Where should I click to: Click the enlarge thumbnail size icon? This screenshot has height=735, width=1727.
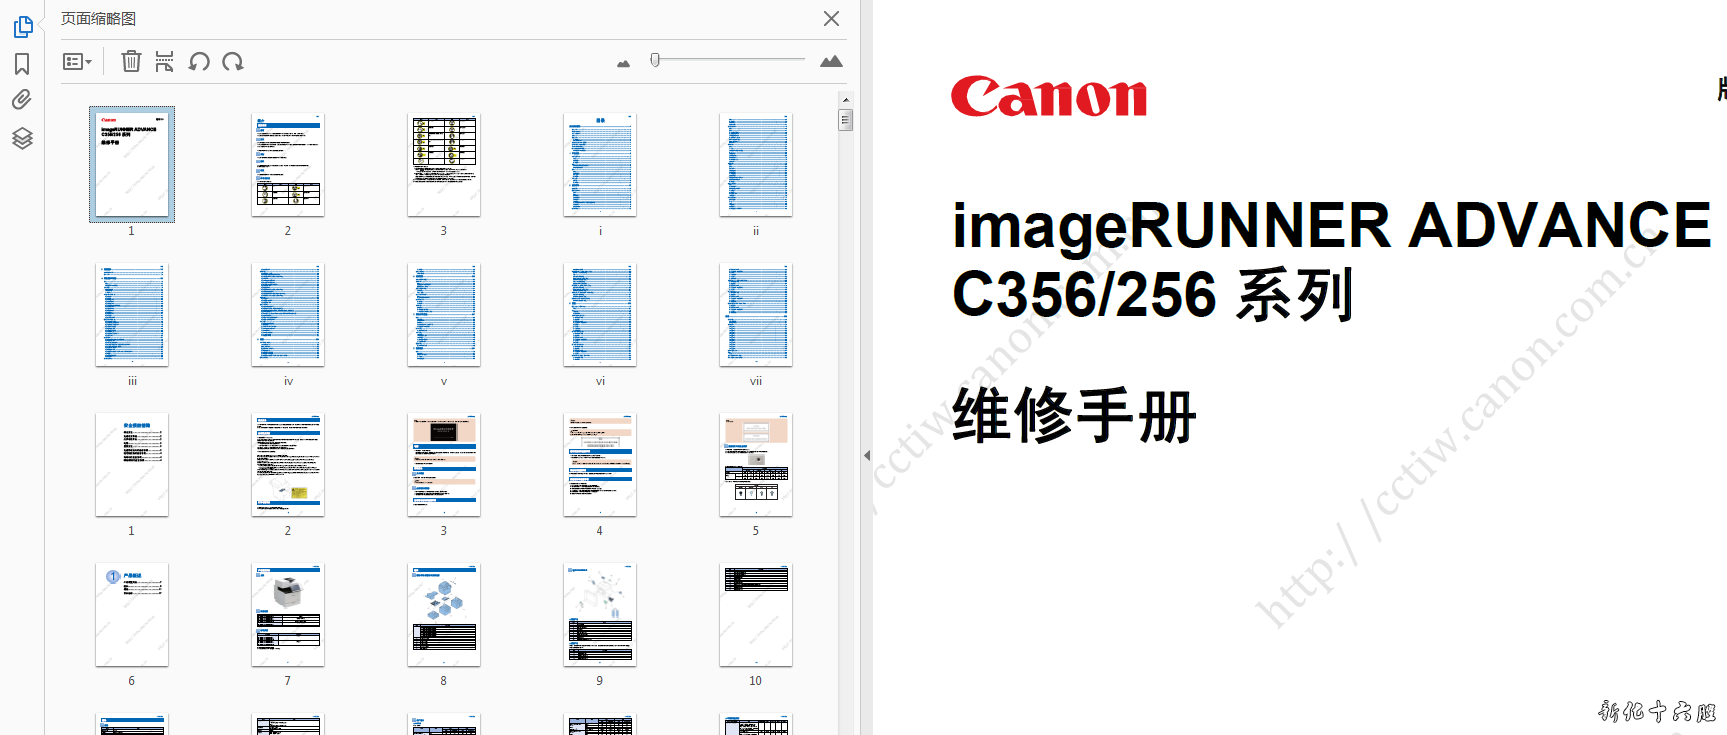[831, 62]
